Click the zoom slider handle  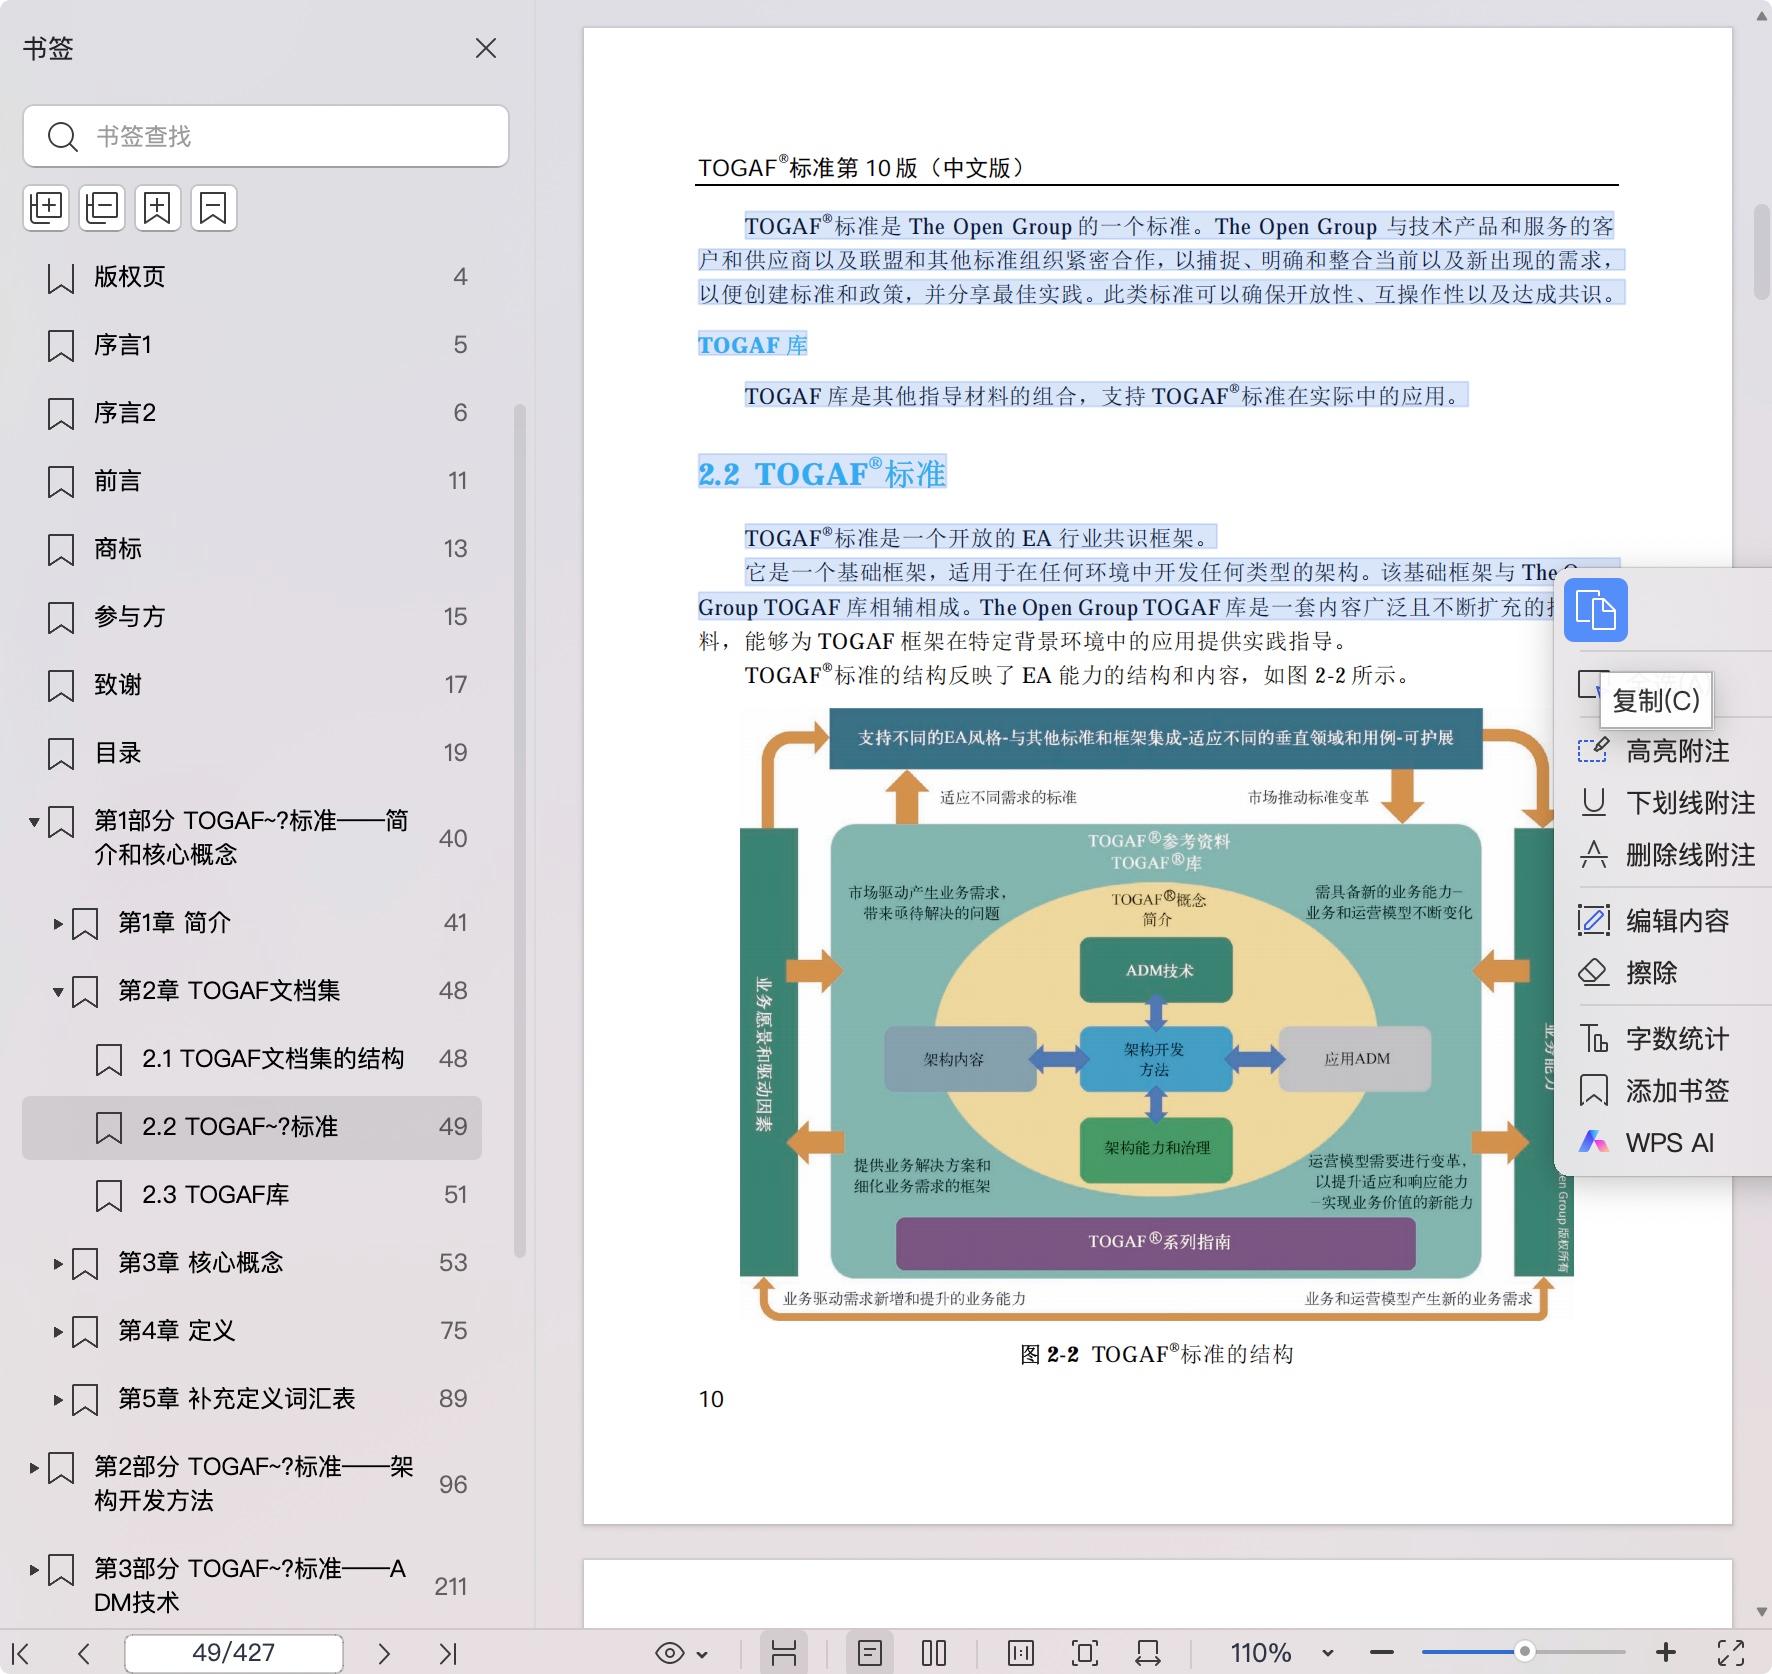tap(1524, 1652)
